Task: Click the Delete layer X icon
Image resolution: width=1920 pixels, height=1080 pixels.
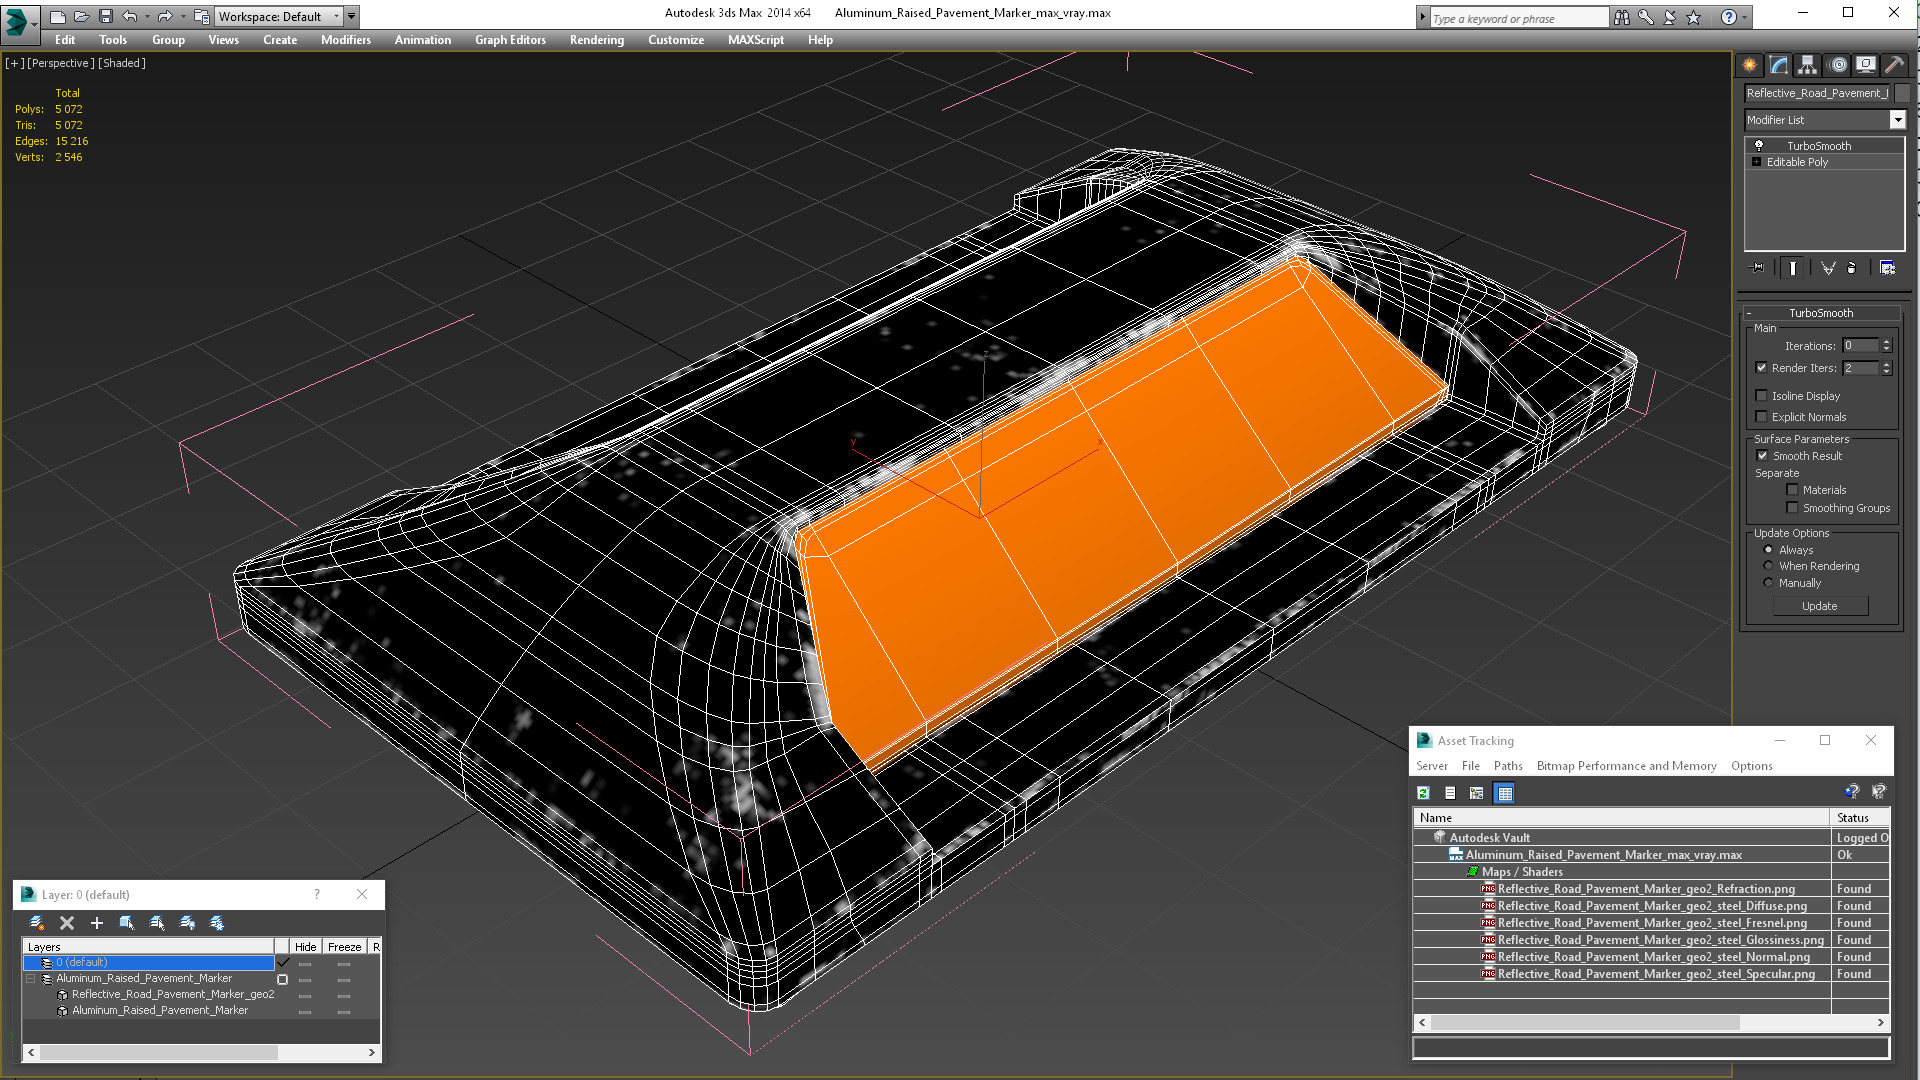Action: click(x=67, y=923)
